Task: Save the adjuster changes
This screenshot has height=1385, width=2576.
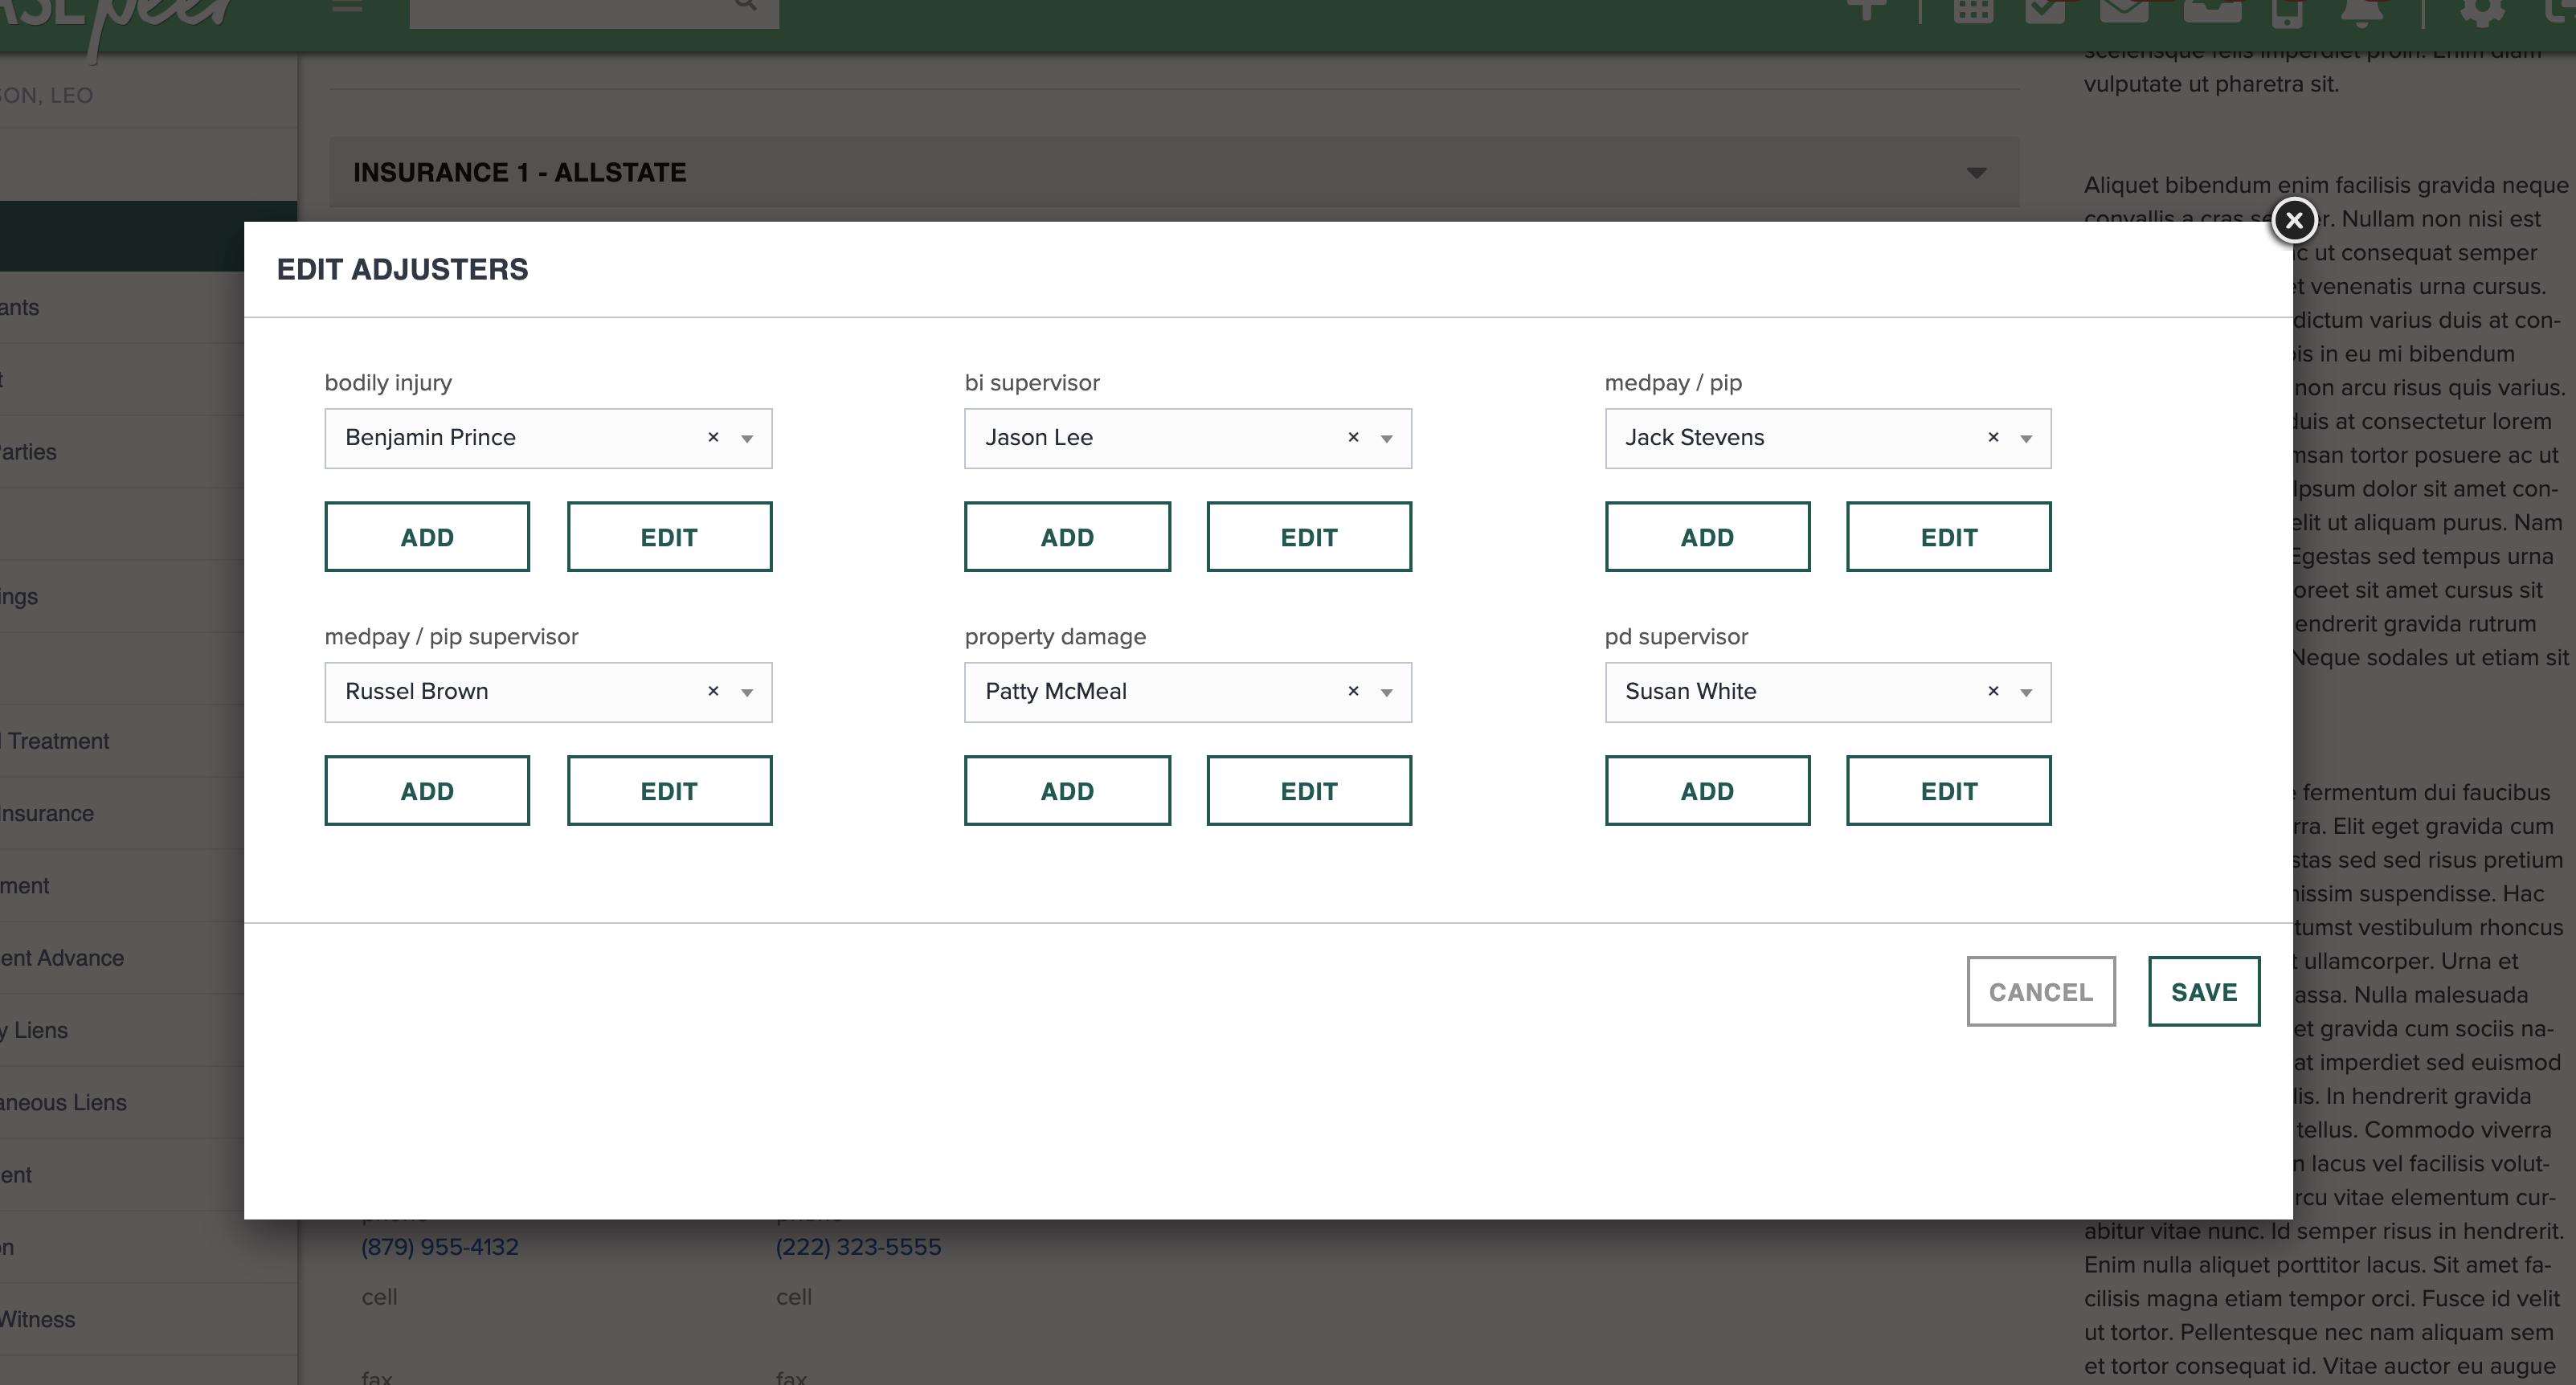Action: coord(2204,991)
